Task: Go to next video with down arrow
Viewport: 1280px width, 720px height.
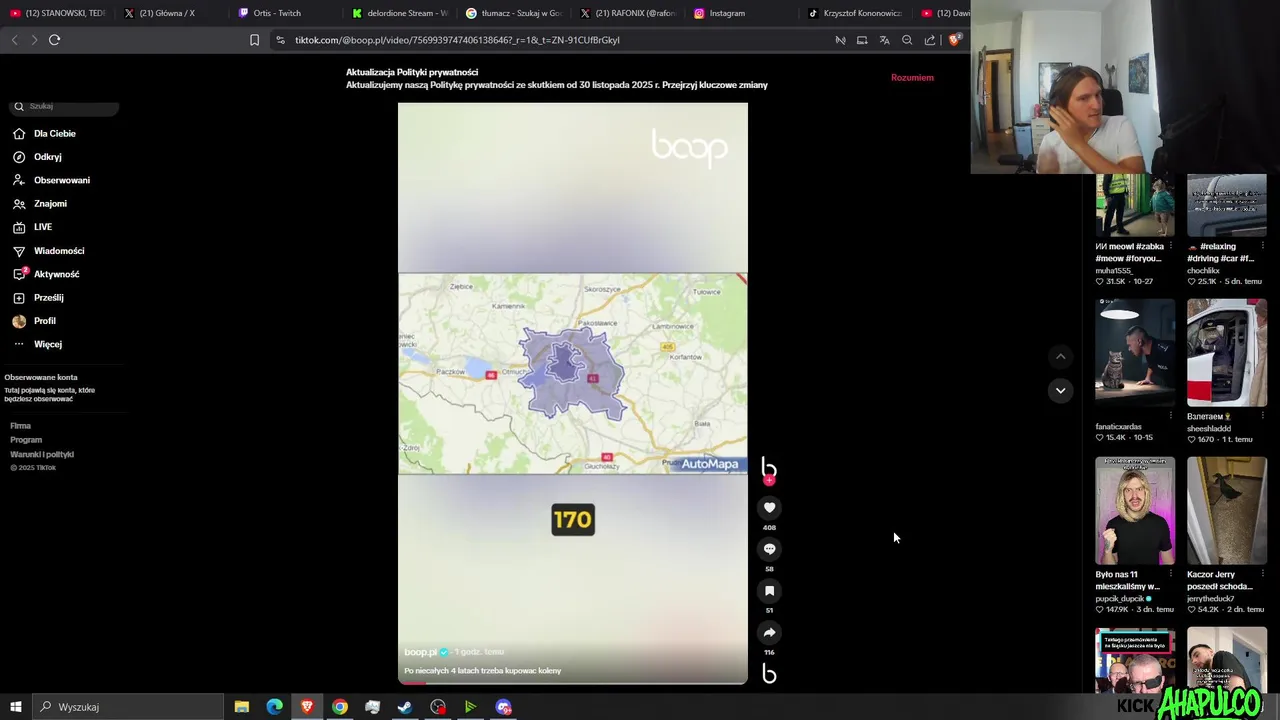Action: [1061, 391]
